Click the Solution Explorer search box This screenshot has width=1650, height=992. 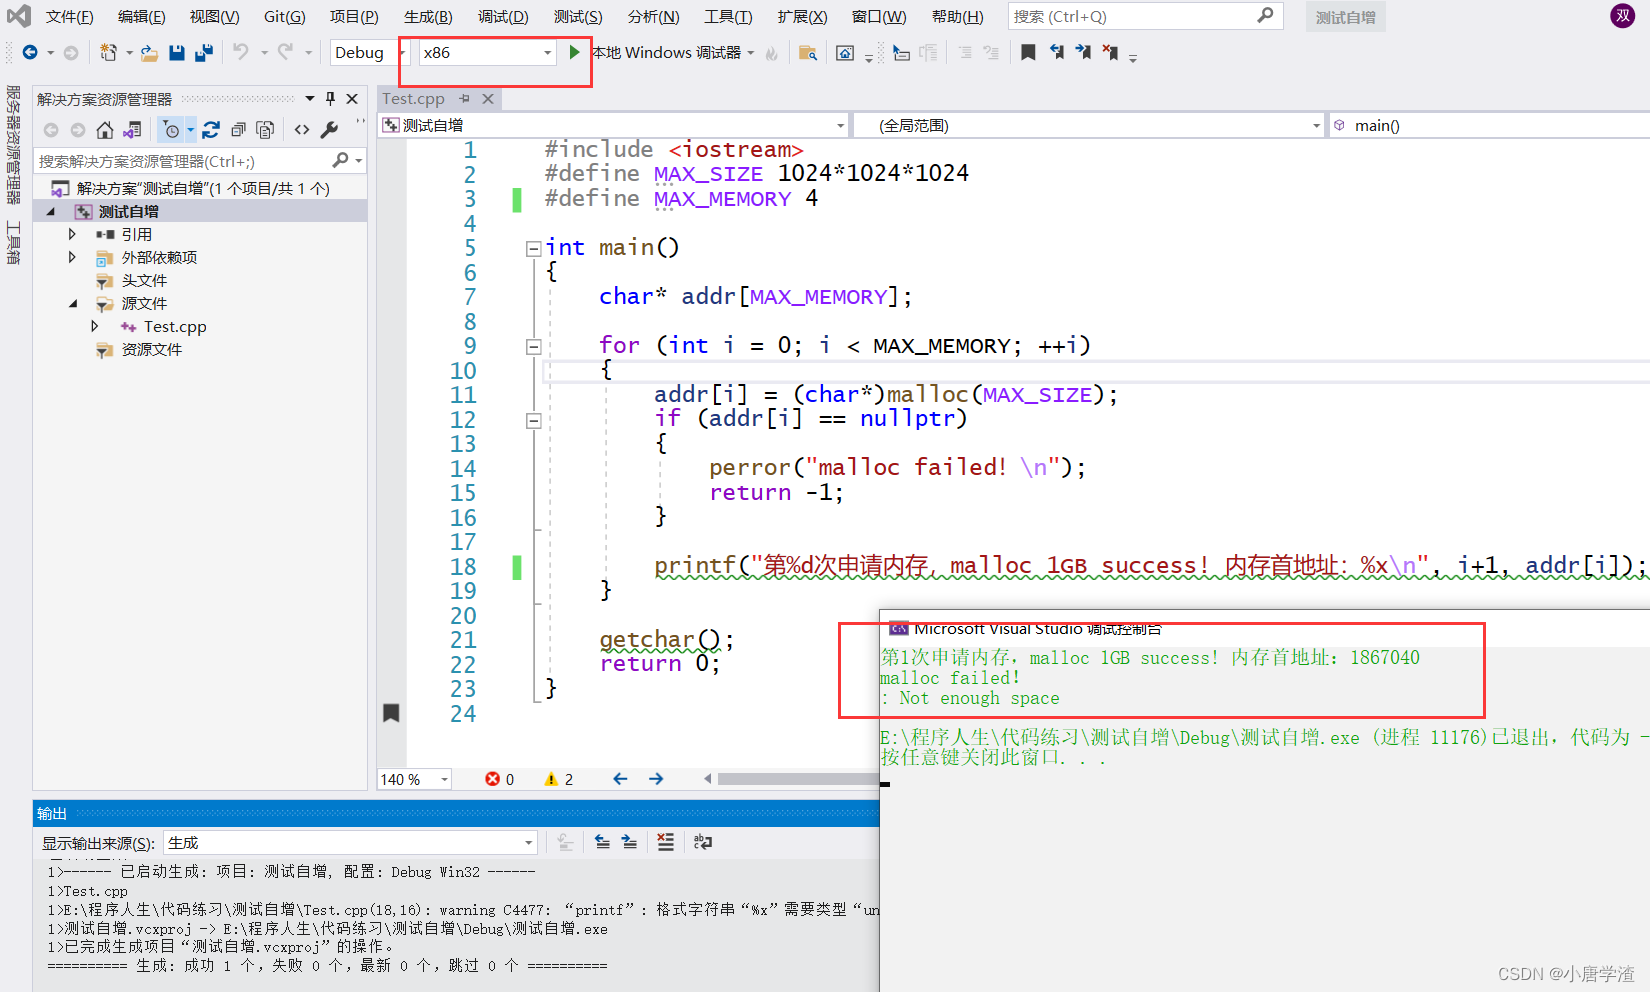pos(180,160)
